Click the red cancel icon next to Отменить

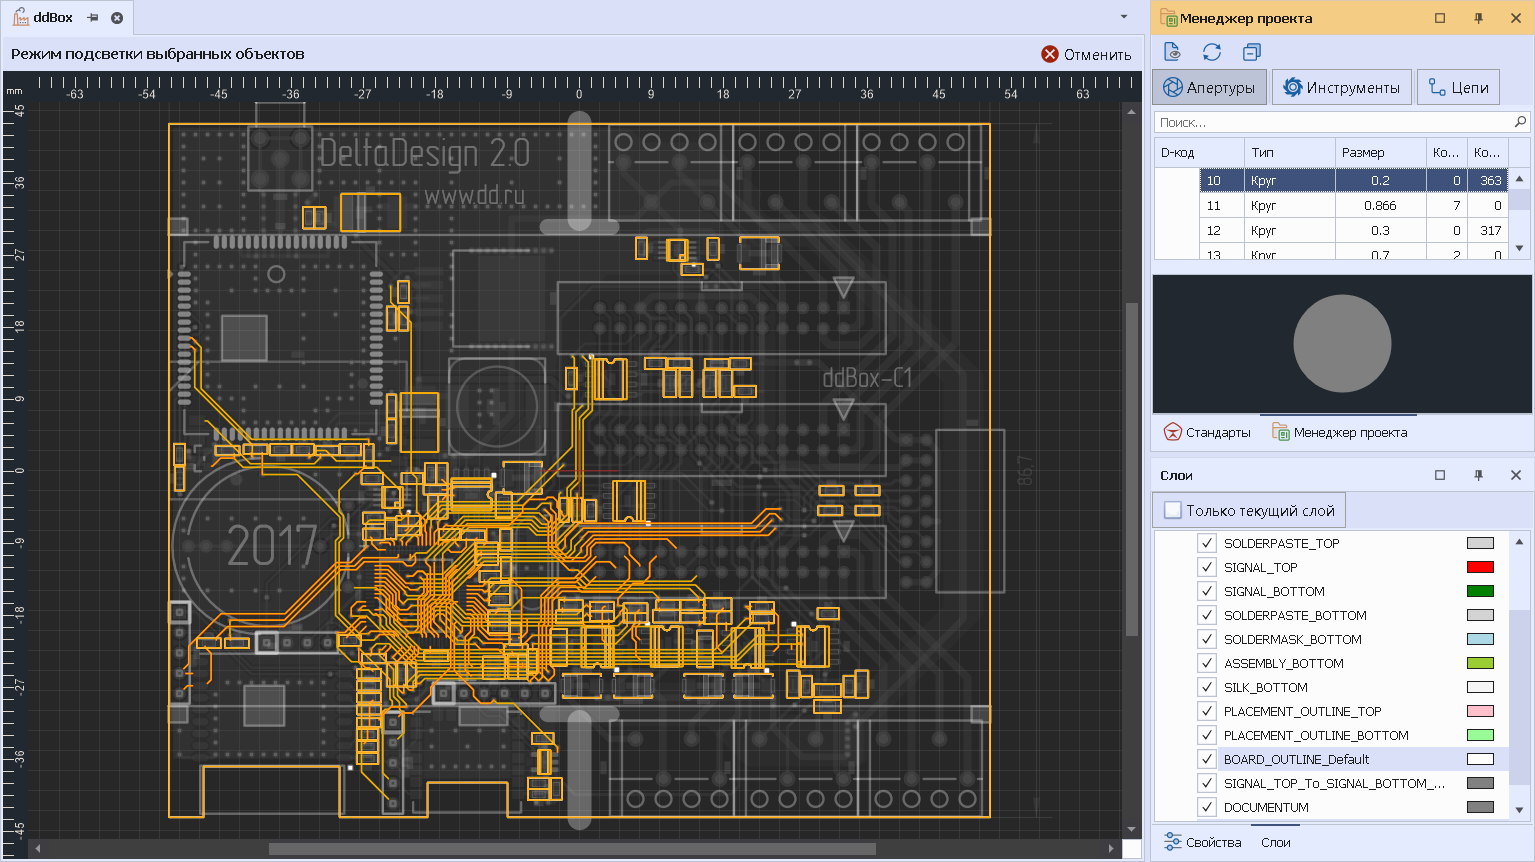[x=1050, y=54]
